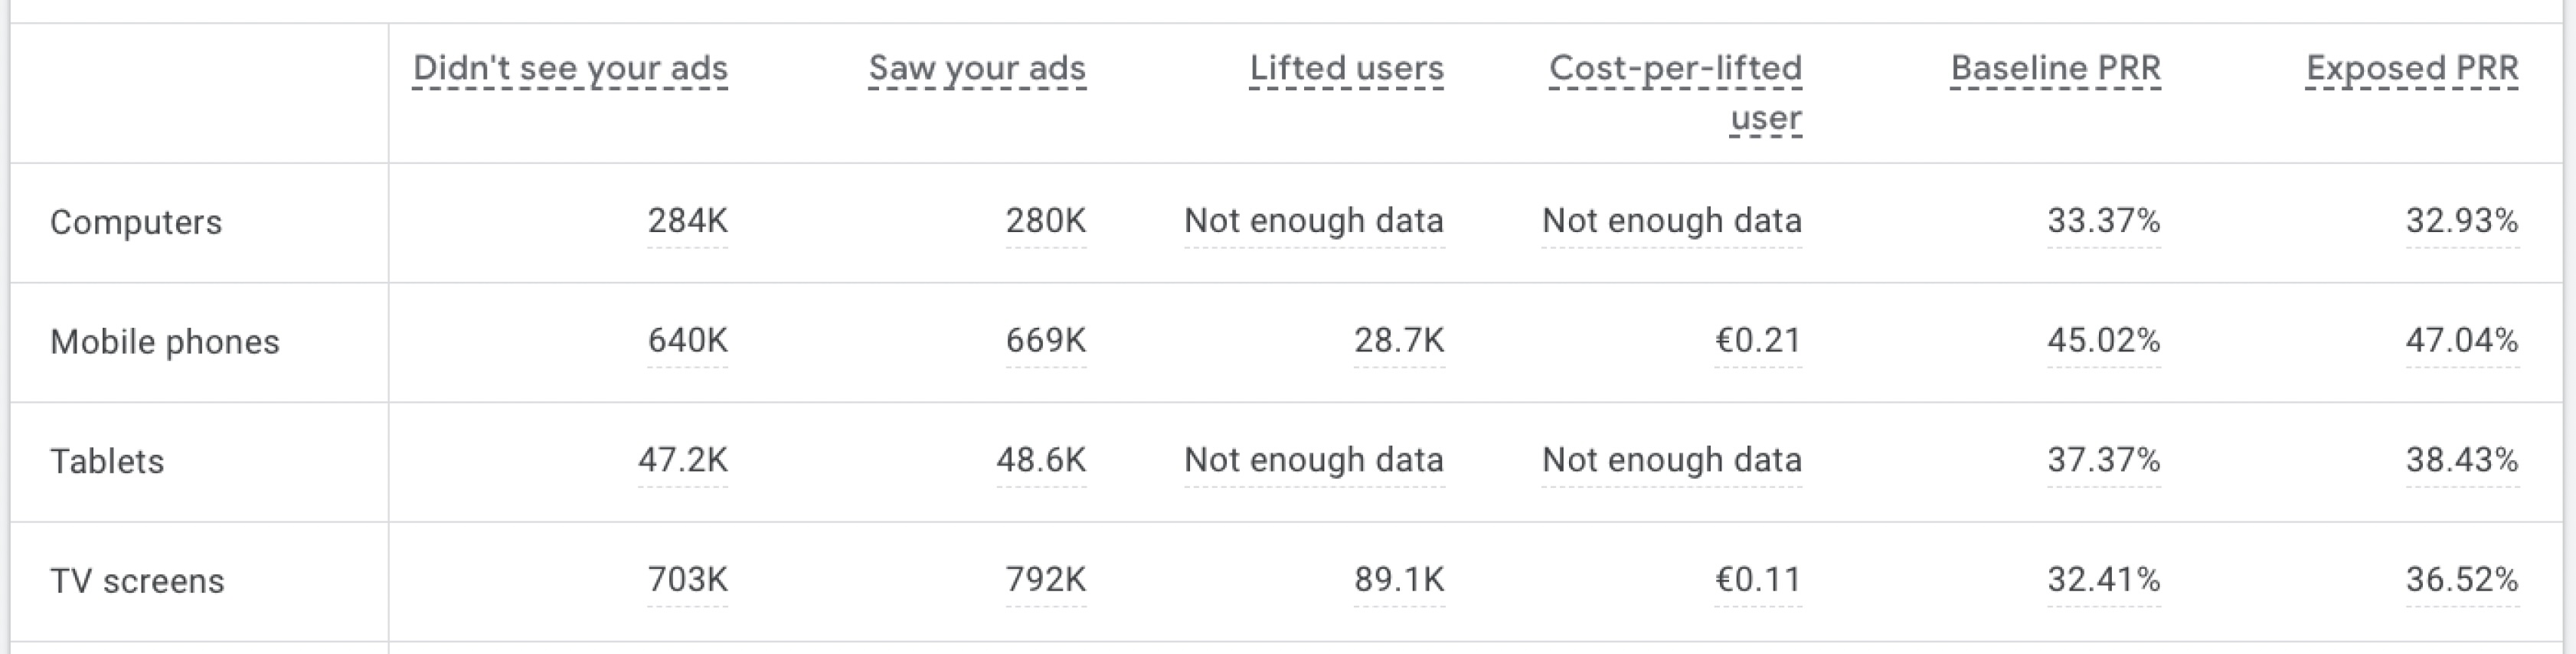This screenshot has height=654, width=2576.
Task: Select the Computers row label
Action: pyautogui.click(x=136, y=222)
